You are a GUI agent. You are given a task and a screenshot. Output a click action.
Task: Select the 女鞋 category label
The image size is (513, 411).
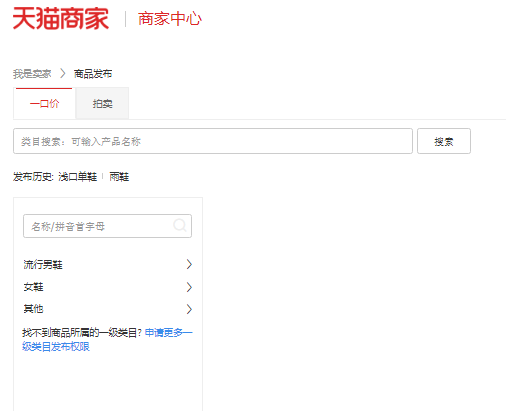[x=33, y=287]
